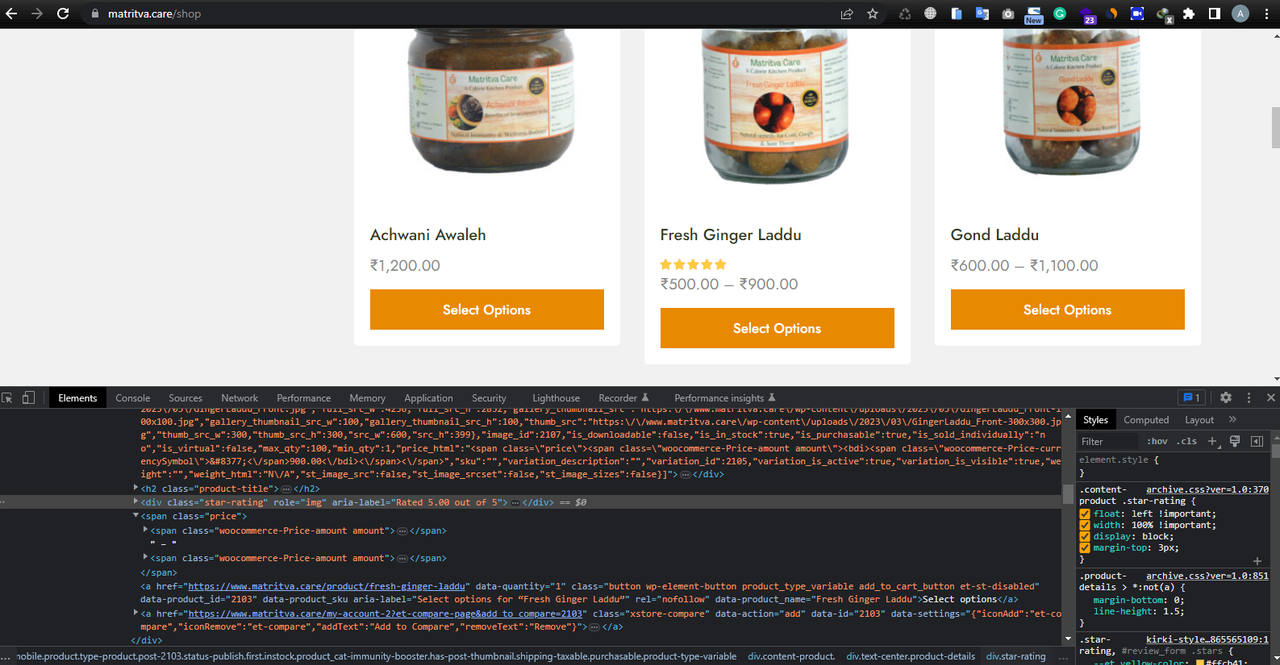Select Options for Achwani Awaleh
Screen dimensions: 1280x665
[487, 310]
